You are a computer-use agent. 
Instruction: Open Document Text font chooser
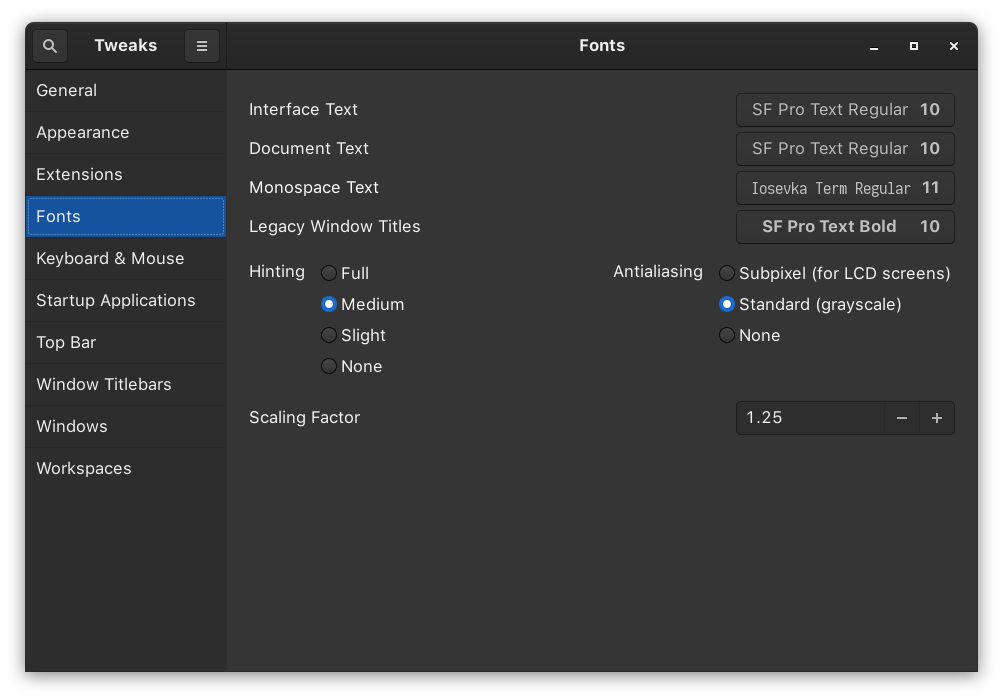845,149
